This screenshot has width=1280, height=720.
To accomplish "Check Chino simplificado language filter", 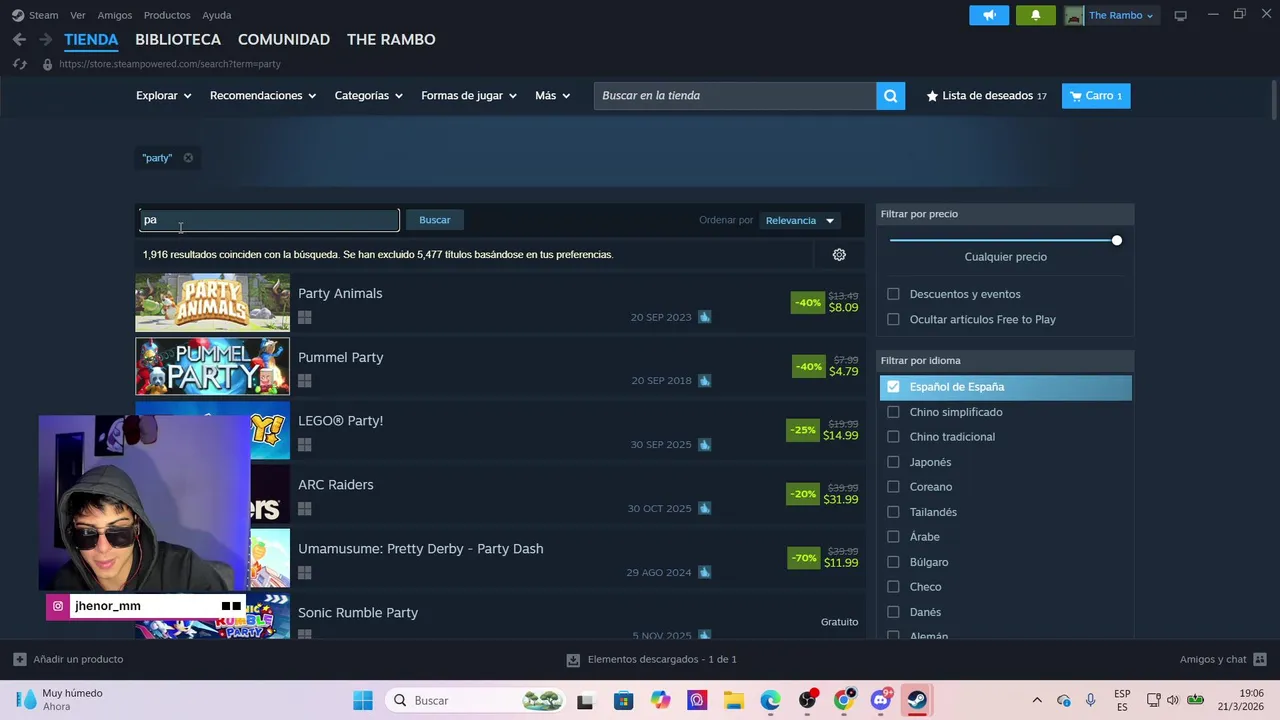I will click(893, 412).
